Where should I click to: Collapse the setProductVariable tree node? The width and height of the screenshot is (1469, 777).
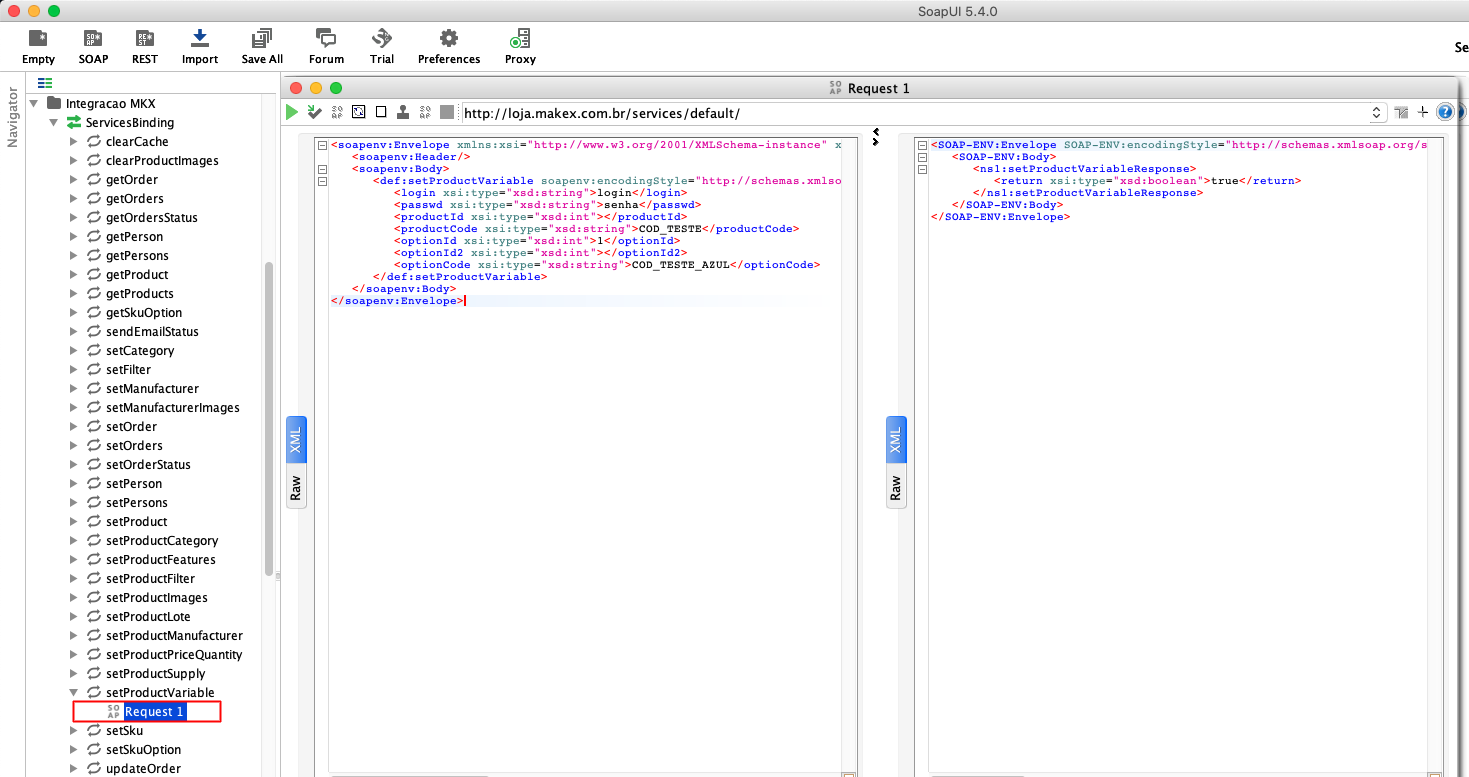[74, 693]
